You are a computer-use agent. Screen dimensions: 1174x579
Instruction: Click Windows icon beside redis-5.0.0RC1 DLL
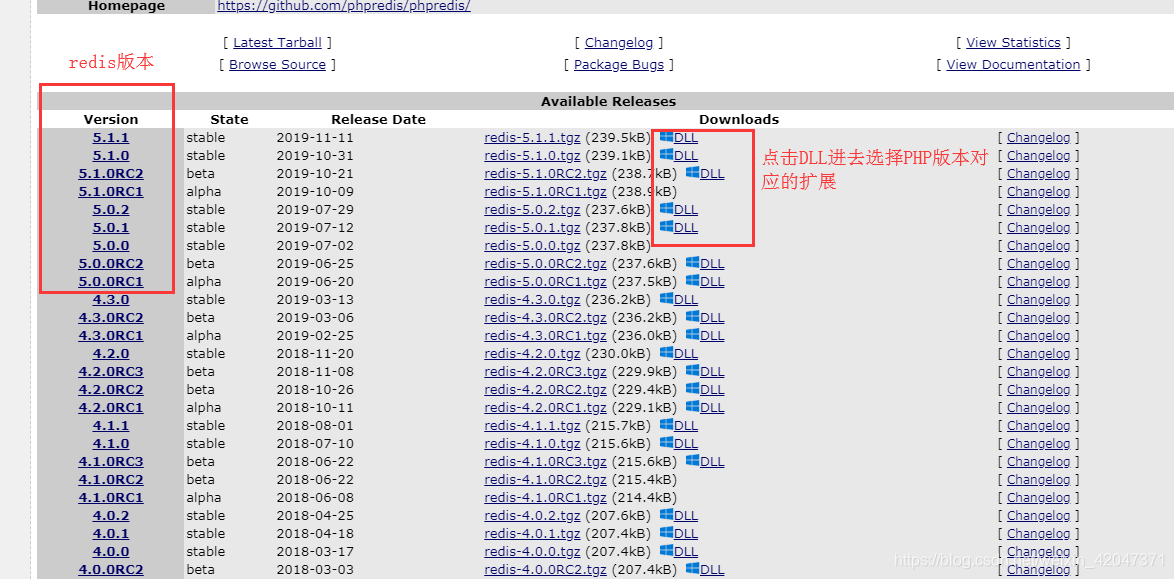point(693,281)
